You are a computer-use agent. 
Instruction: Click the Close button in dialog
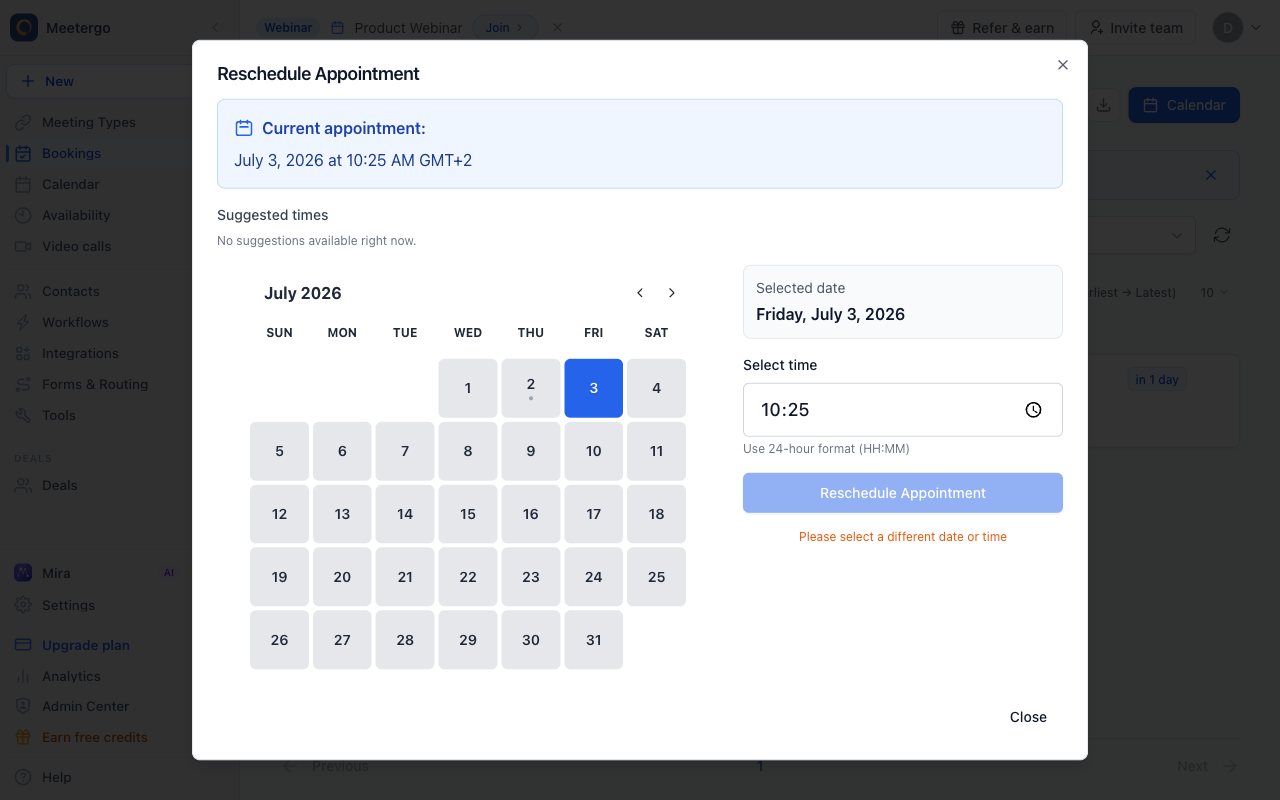click(1028, 717)
